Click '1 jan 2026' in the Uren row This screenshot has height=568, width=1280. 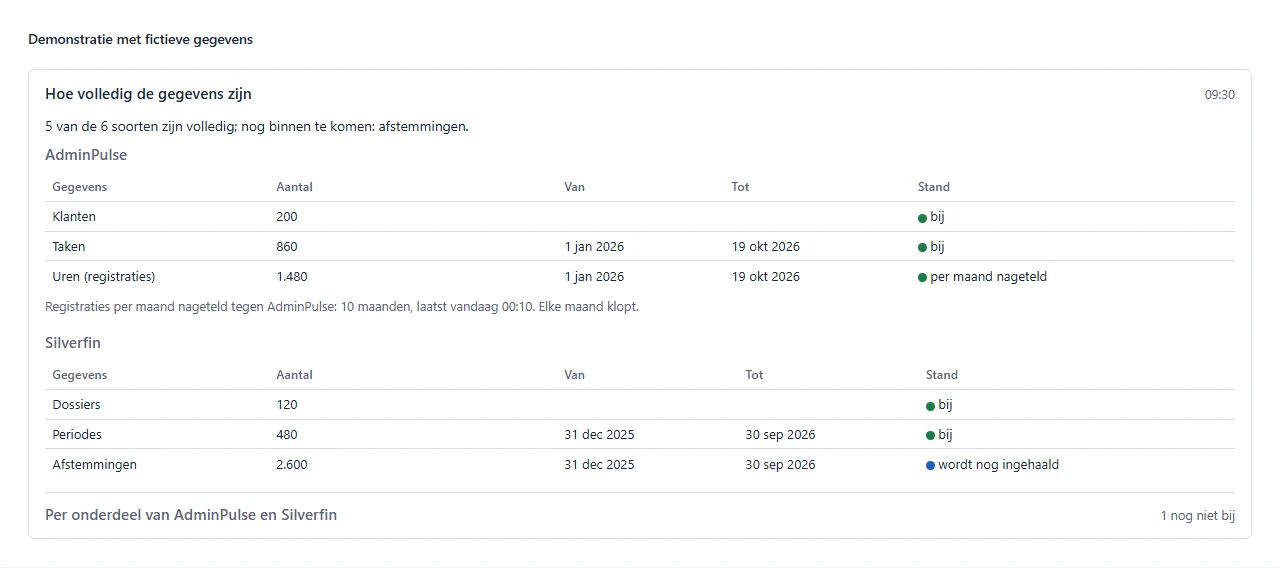pyautogui.click(x=594, y=276)
